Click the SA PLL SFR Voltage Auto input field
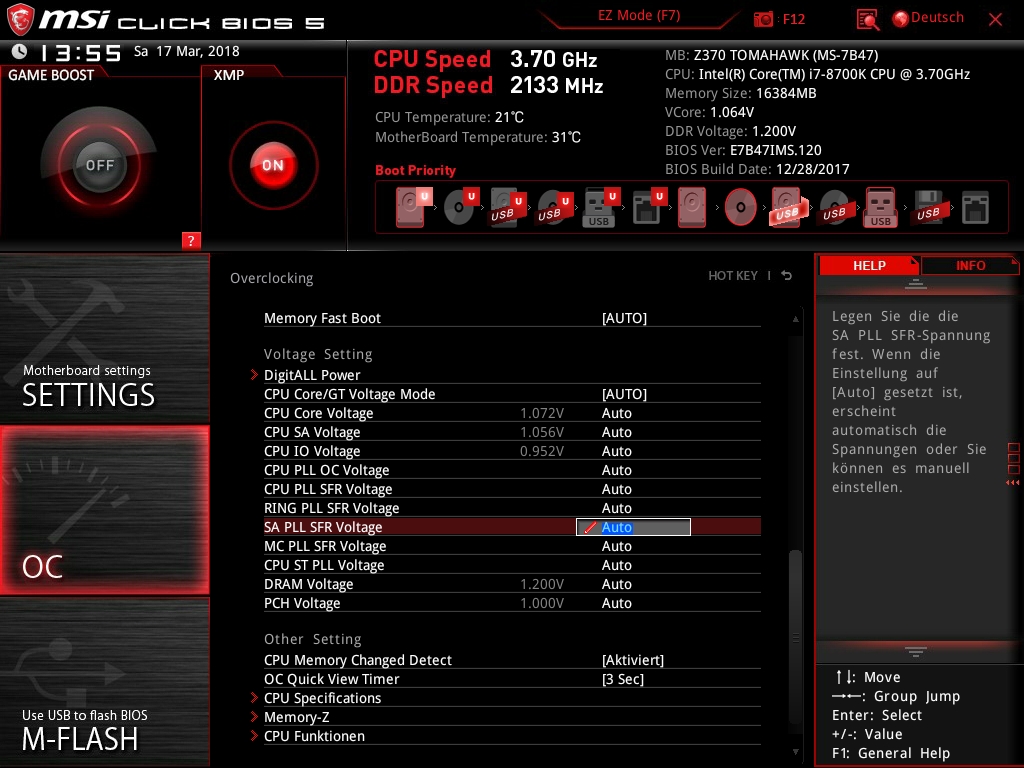 click(x=633, y=527)
